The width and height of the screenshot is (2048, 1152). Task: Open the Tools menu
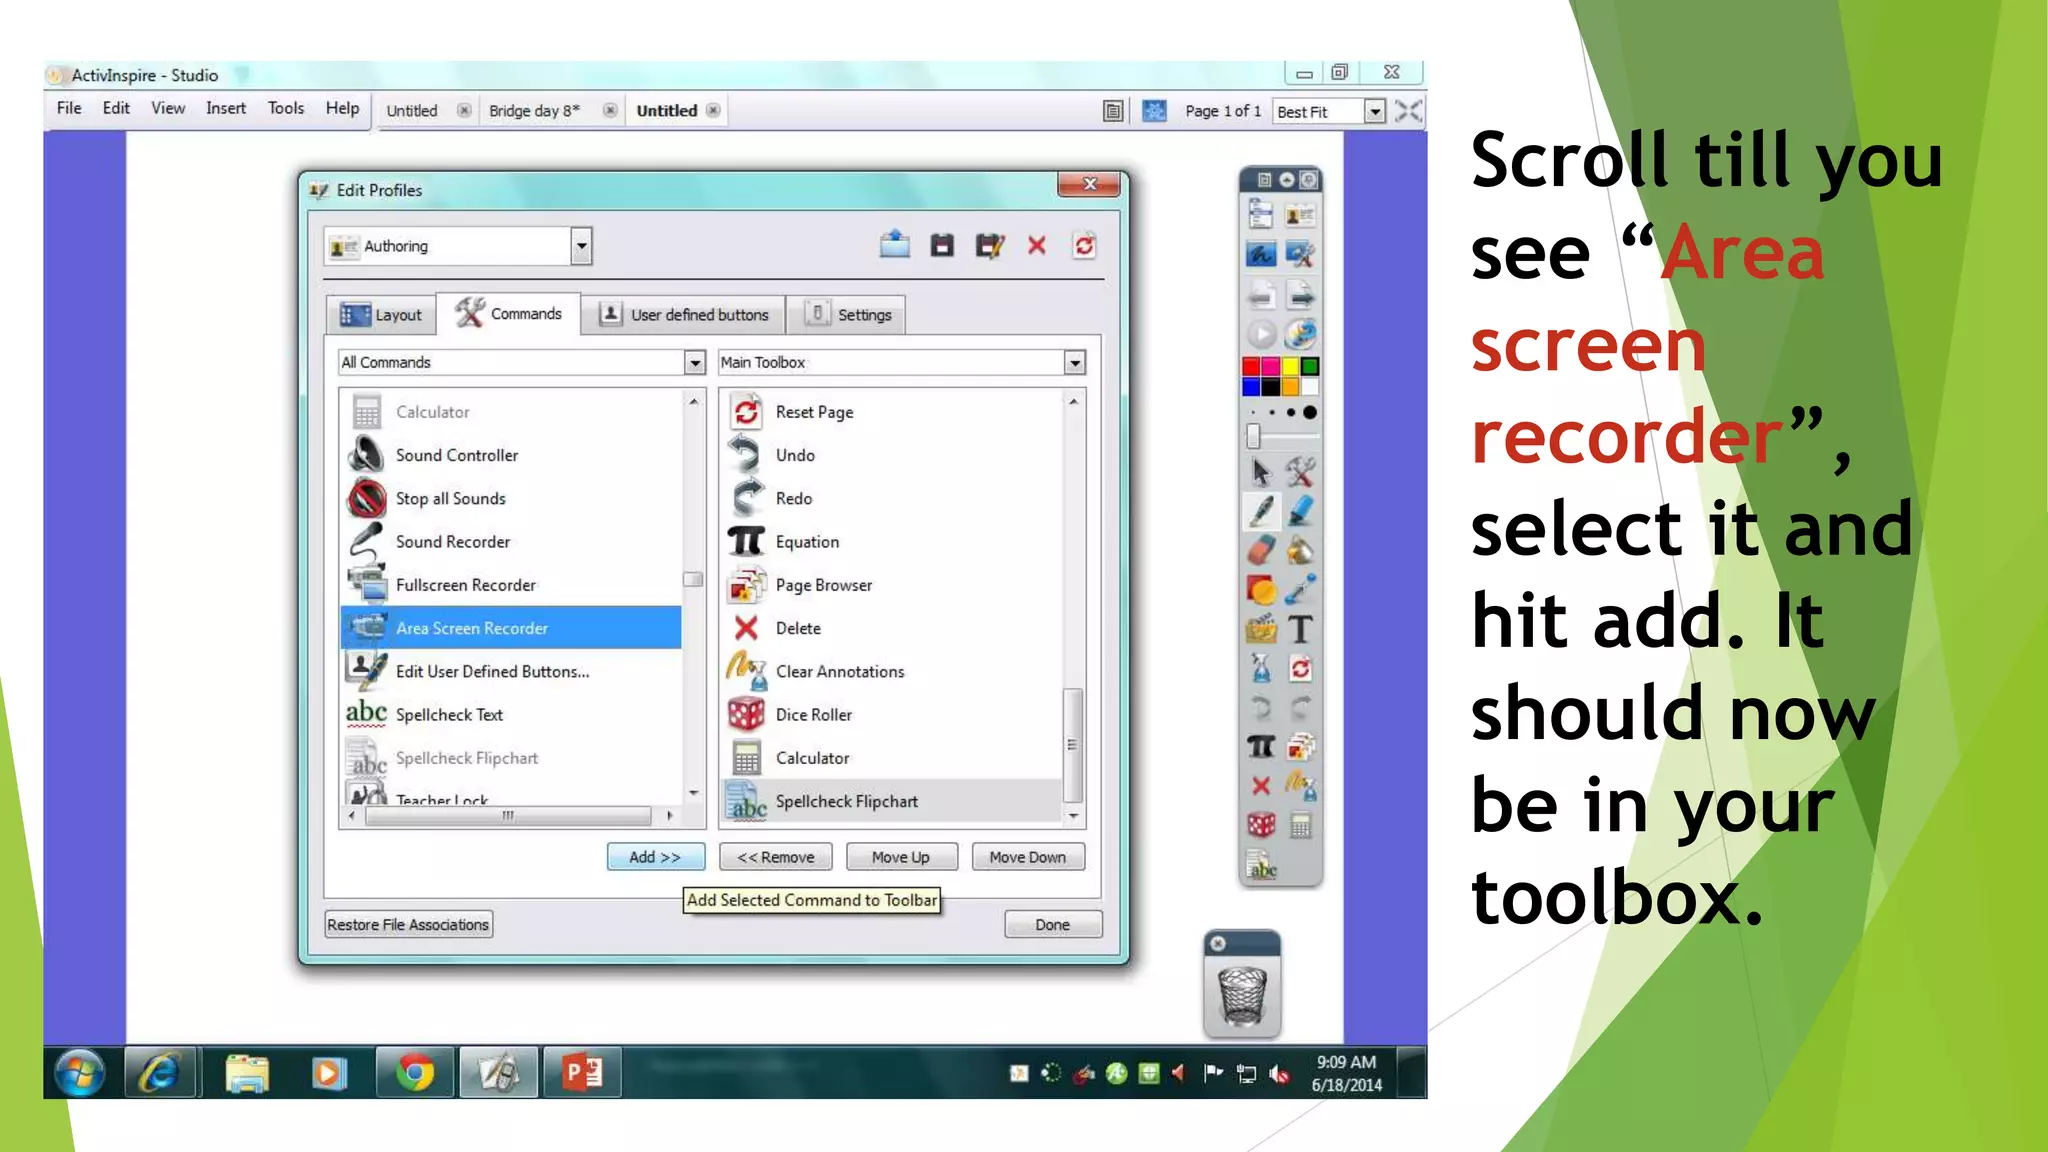click(x=286, y=108)
